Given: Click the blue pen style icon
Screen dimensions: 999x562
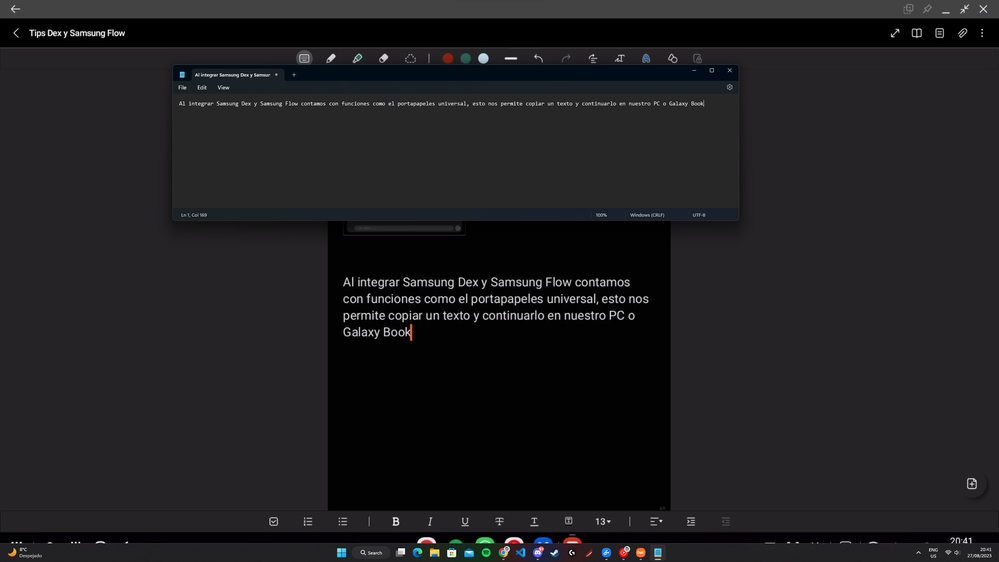Looking at the screenshot, I should coord(646,58).
